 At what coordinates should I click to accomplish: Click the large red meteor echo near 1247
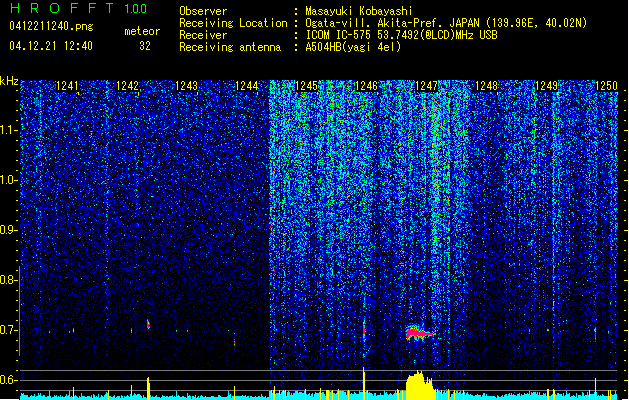418,333
